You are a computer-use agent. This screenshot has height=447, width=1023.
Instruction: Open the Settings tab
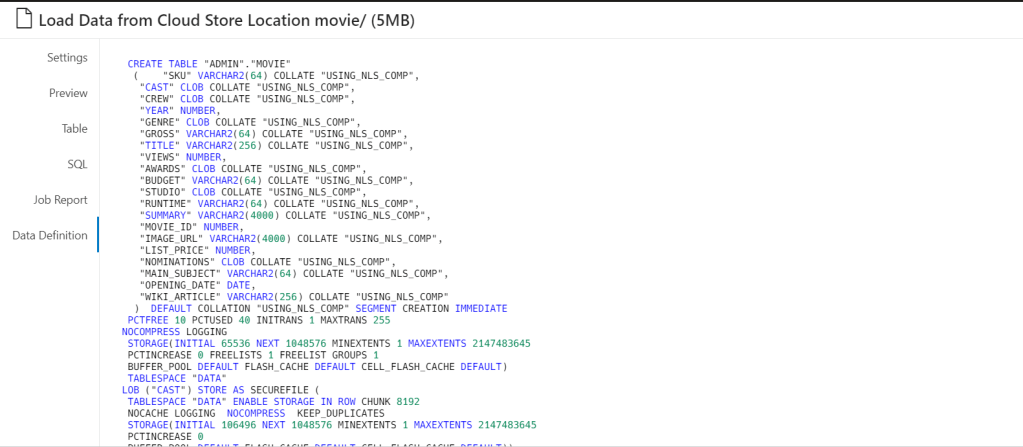pos(67,58)
